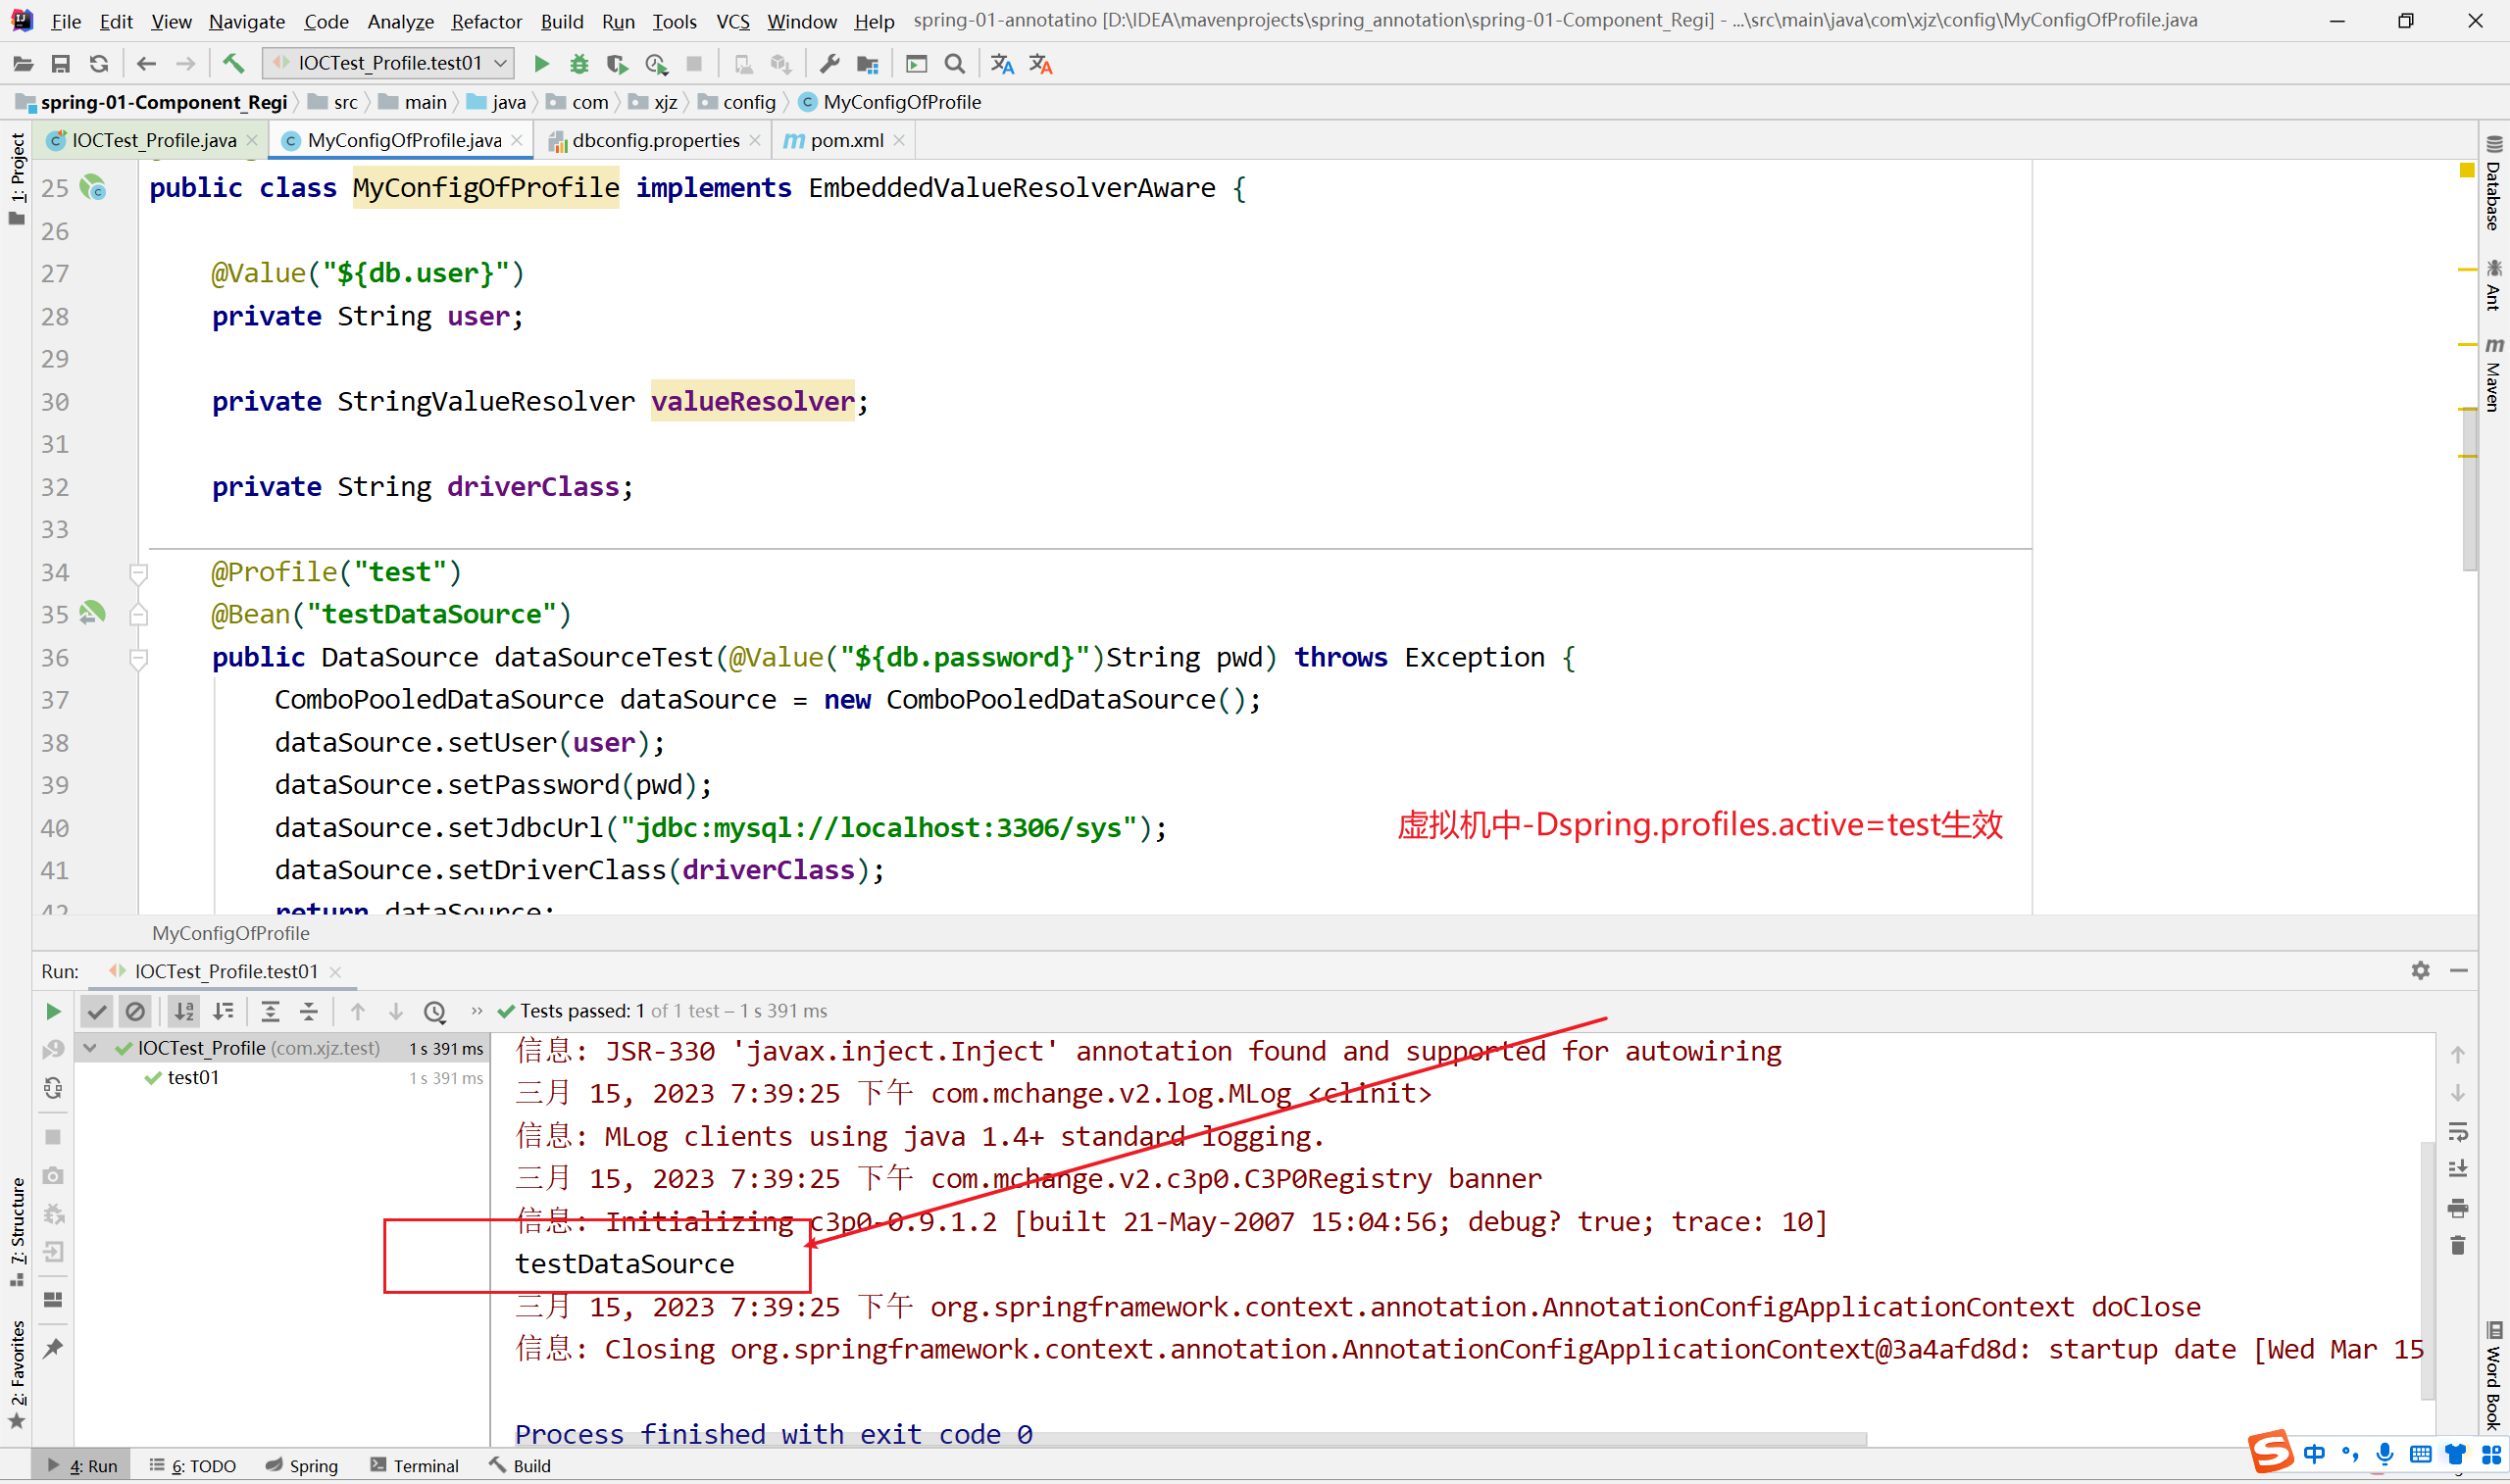Rerun failed tests icon in the Run panel

(53, 1049)
